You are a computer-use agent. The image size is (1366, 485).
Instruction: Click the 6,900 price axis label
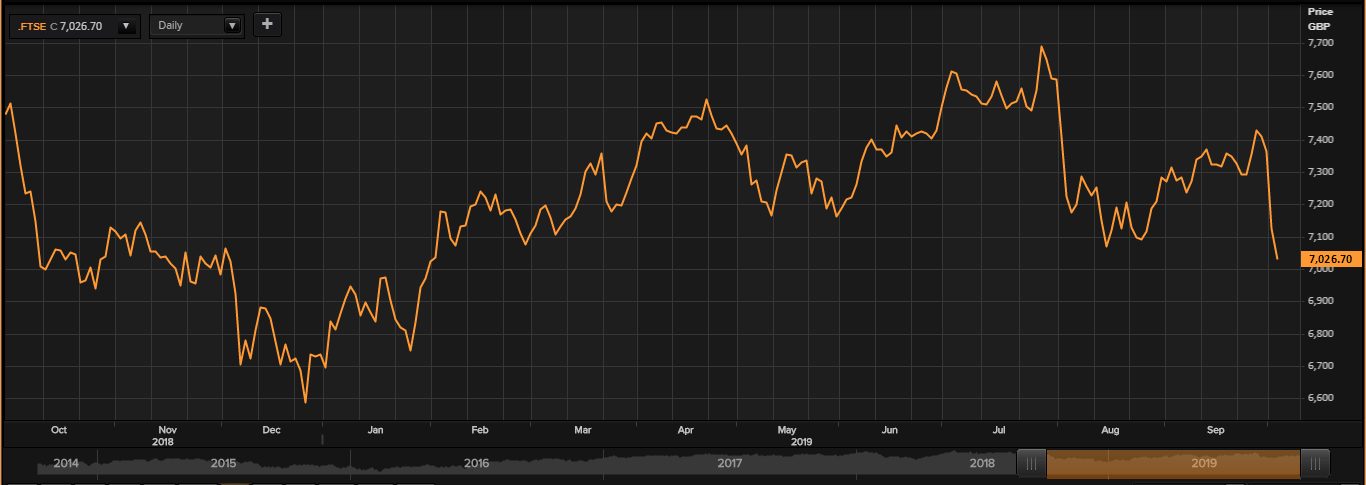(1320, 302)
